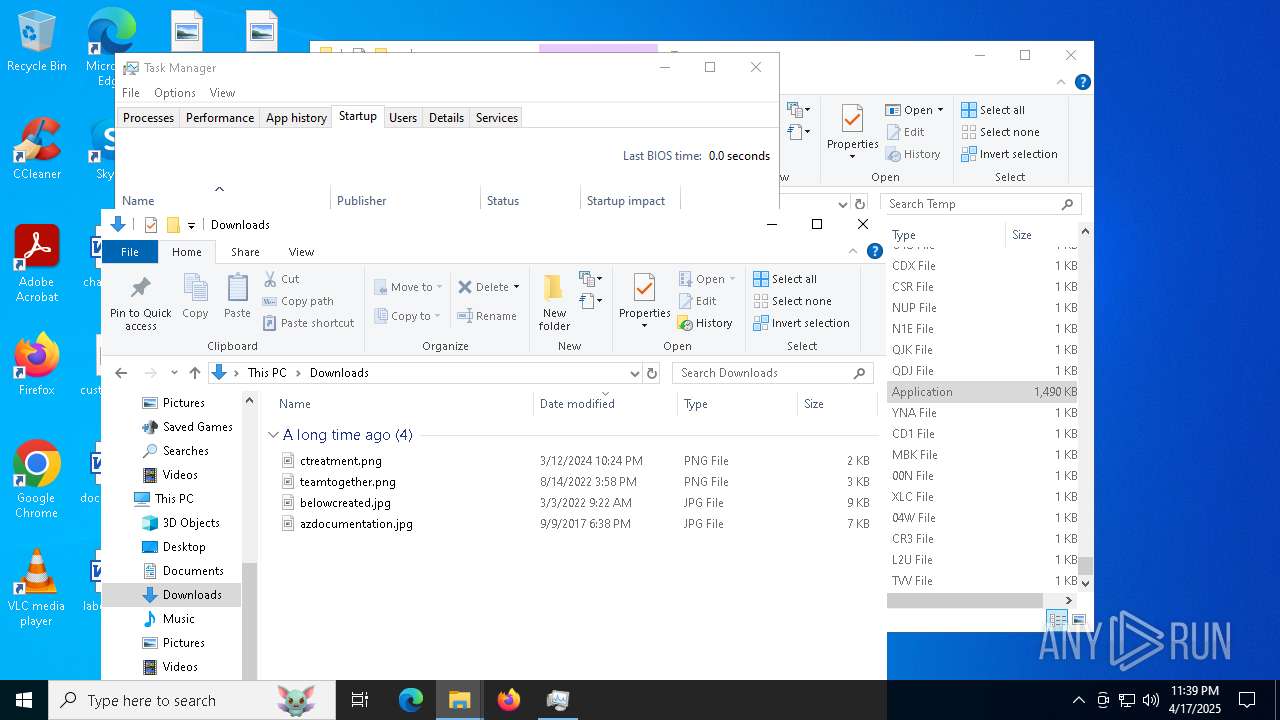The image size is (1280, 720).
Task: Sort files by Date modified column
Action: [x=605, y=404]
